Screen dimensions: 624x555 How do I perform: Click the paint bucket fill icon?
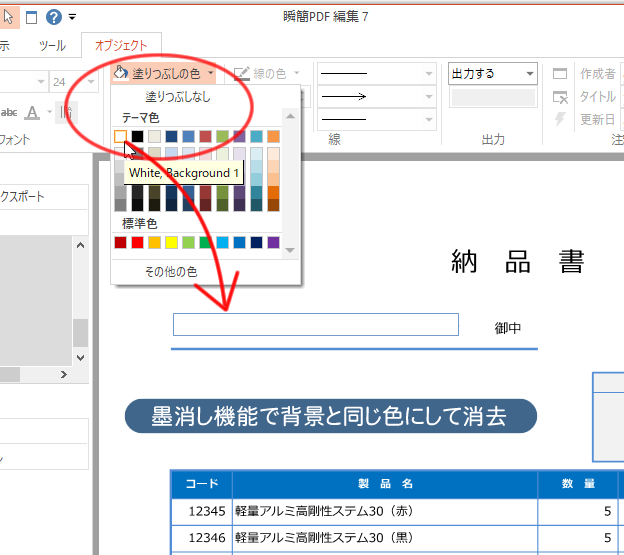(x=121, y=73)
